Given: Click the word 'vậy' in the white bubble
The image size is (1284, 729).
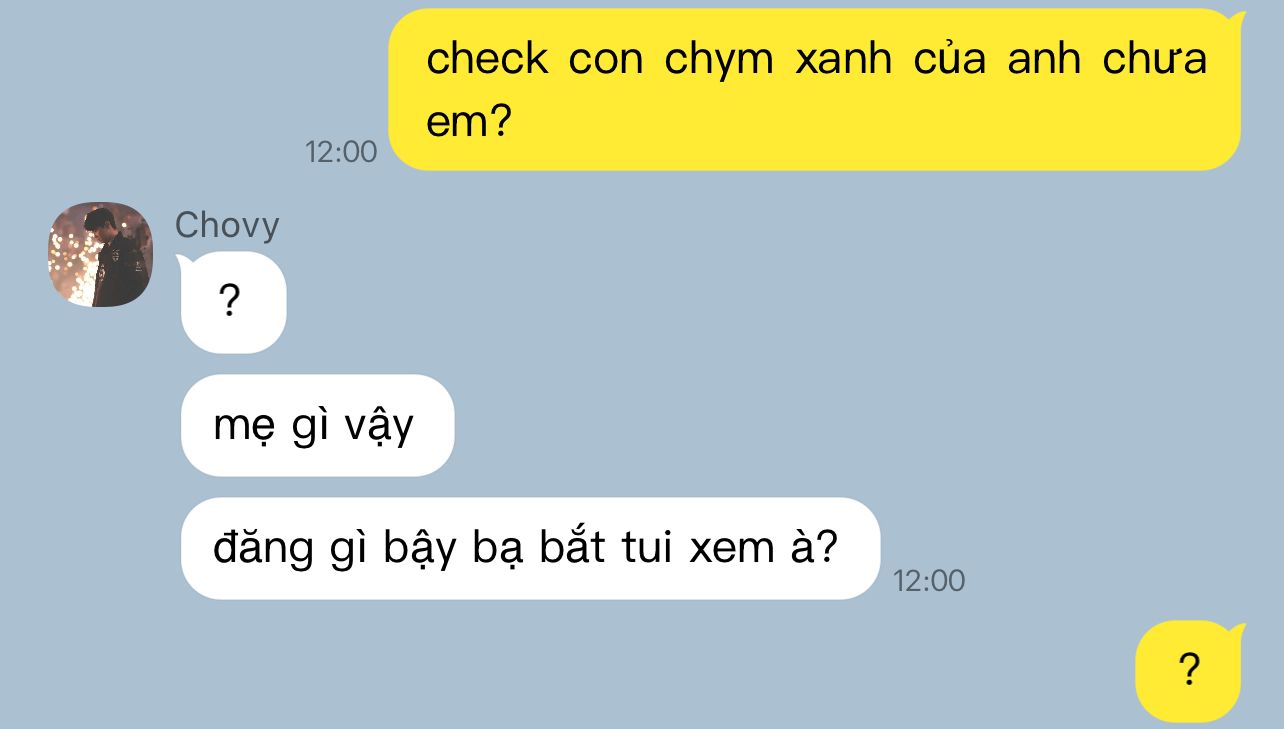Looking at the screenshot, I should coord(379,427).
